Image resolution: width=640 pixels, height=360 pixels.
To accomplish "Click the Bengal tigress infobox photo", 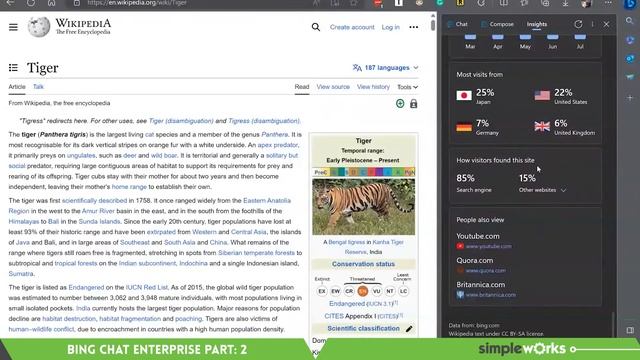I will 363,207.
